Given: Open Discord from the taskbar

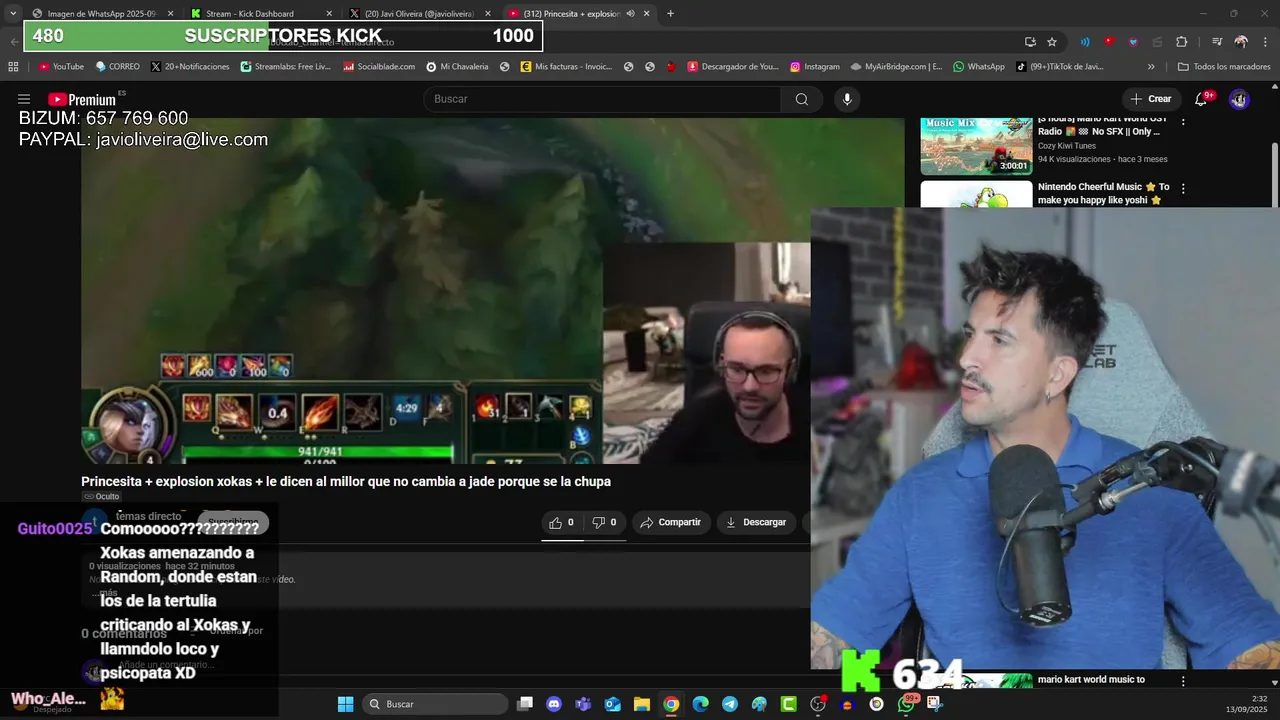Looking at the screenshot, I should [x=554, y=704].
